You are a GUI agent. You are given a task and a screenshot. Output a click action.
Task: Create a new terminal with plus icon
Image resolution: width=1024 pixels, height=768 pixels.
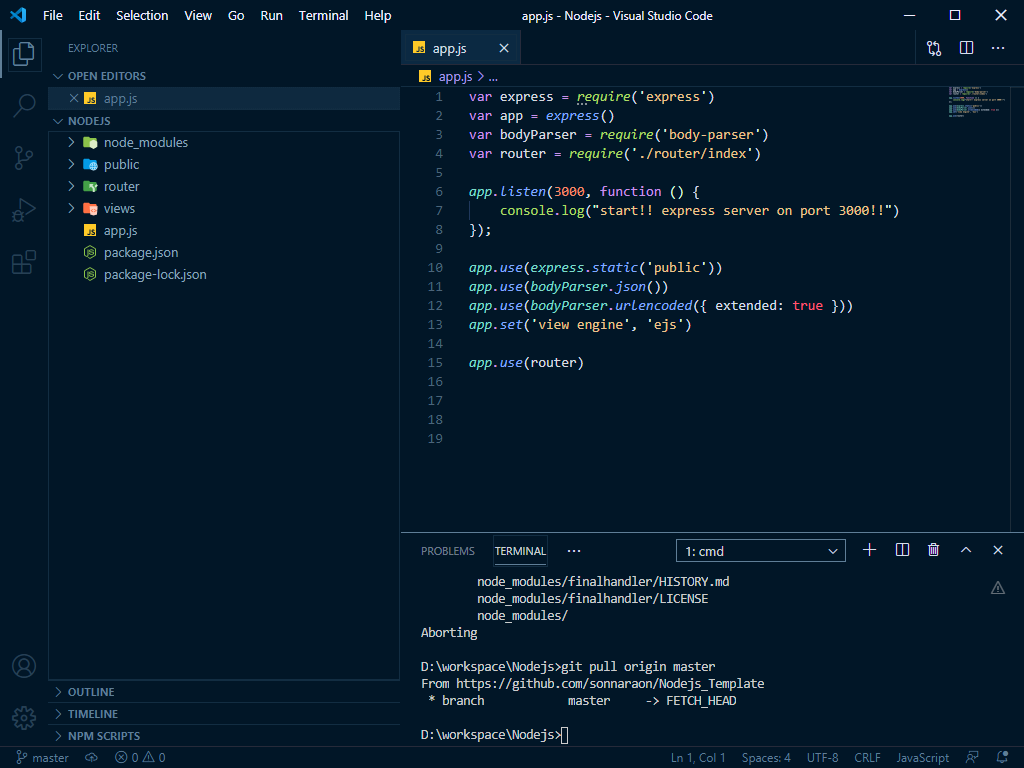(869, 551)
